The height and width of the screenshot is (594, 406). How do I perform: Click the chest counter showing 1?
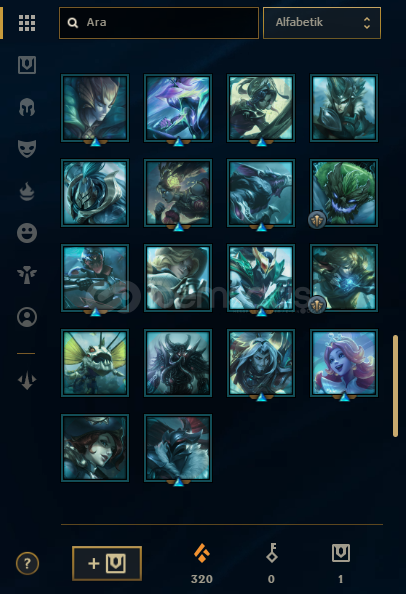(341, 563)
